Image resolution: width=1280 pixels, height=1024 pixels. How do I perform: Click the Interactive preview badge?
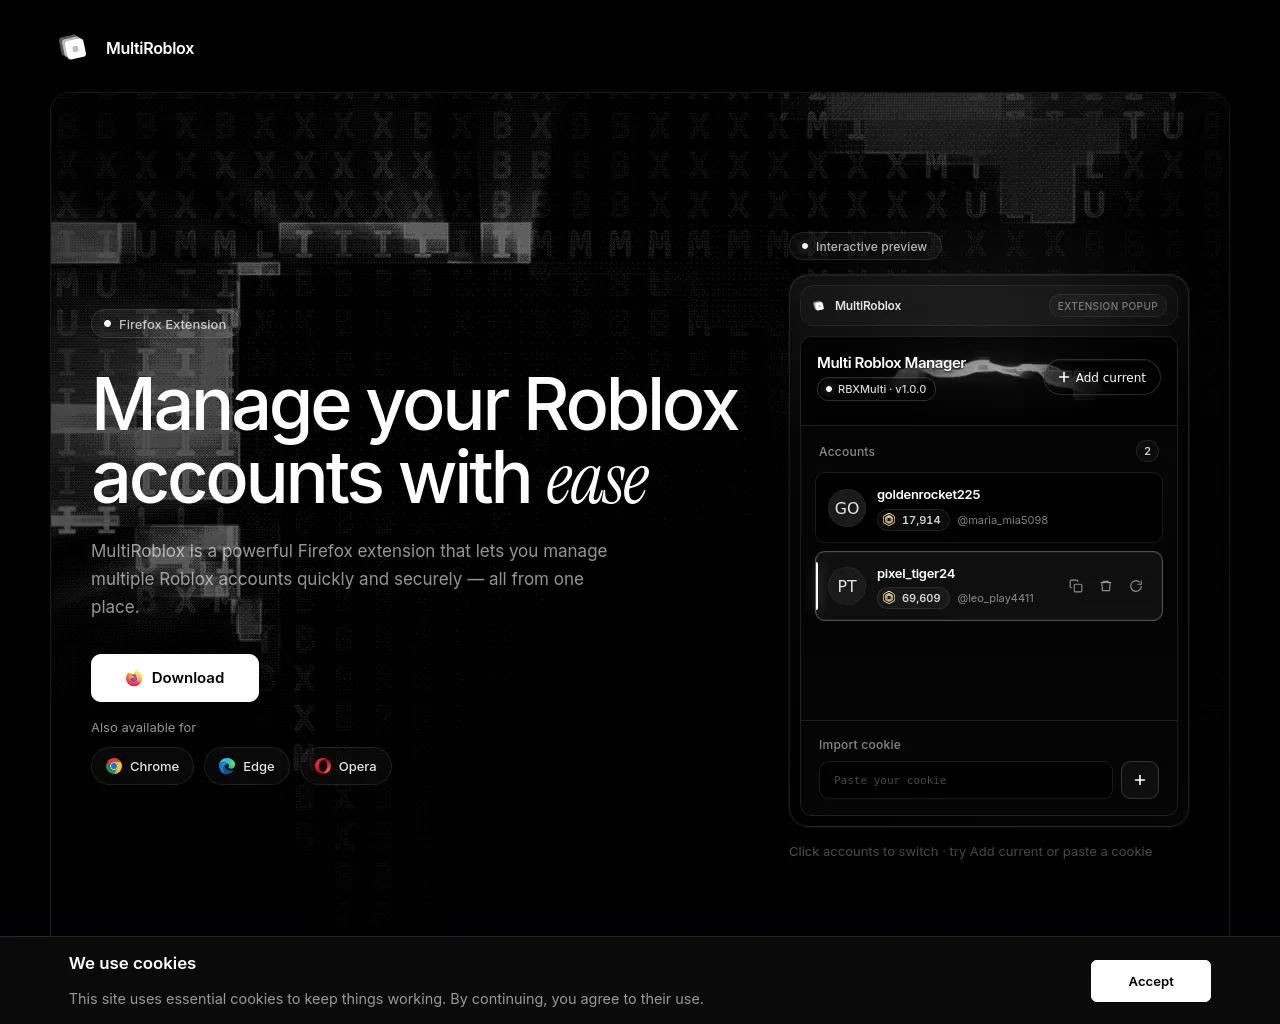[865, 246]
